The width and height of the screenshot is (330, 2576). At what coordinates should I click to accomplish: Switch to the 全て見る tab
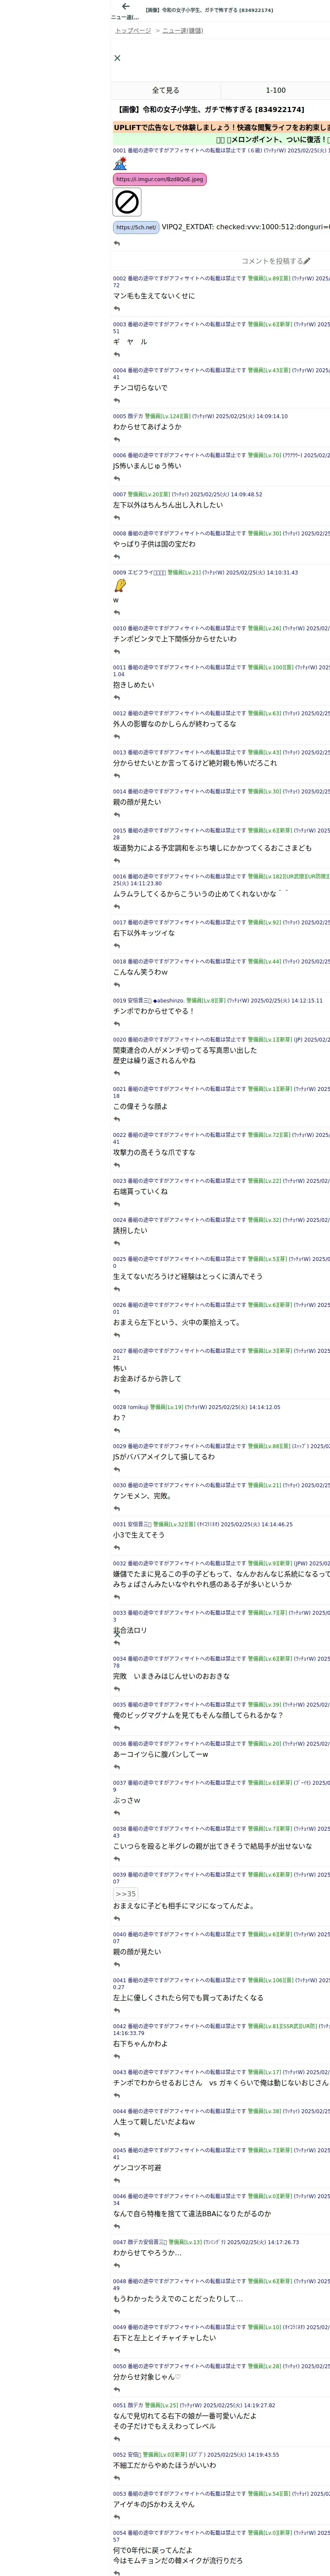click(x=166, y=90)
